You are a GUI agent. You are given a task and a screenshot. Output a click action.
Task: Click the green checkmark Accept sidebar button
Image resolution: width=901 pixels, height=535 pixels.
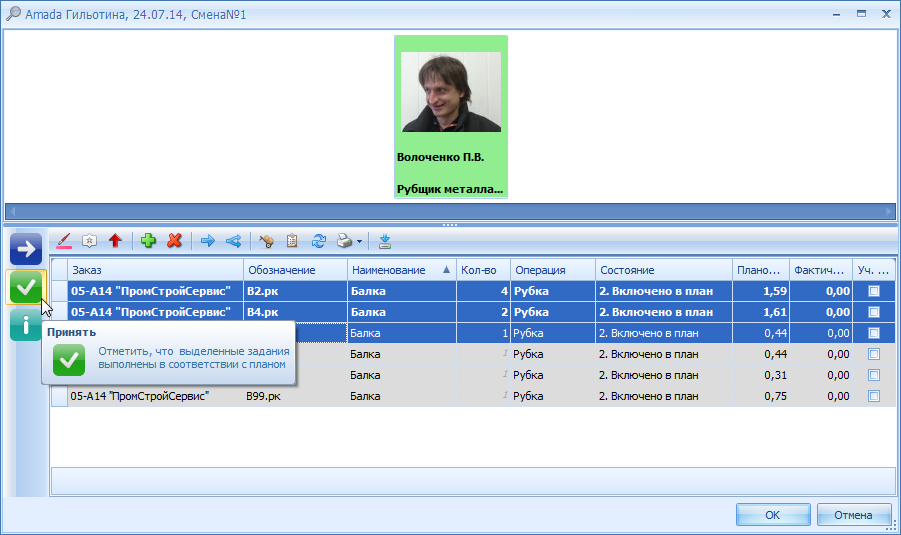[26, 287]
